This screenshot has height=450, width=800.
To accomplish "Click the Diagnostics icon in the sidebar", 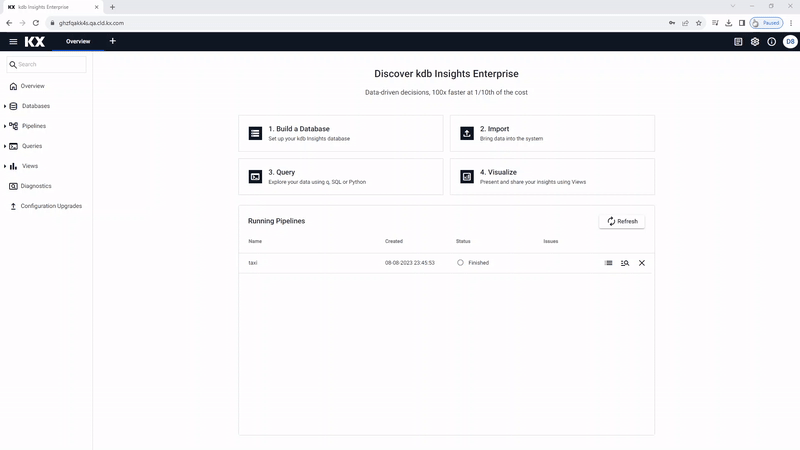I will tap(13, 186).
